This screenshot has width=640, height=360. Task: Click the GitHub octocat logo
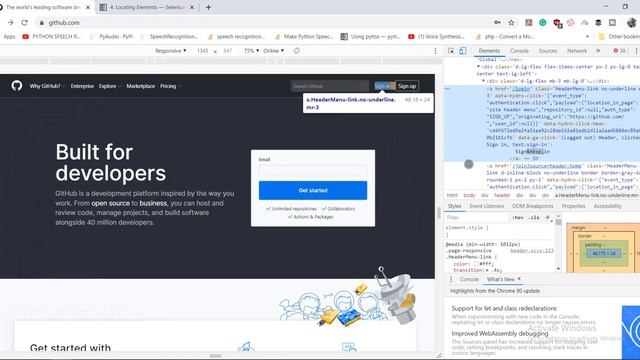click(17, 86)
